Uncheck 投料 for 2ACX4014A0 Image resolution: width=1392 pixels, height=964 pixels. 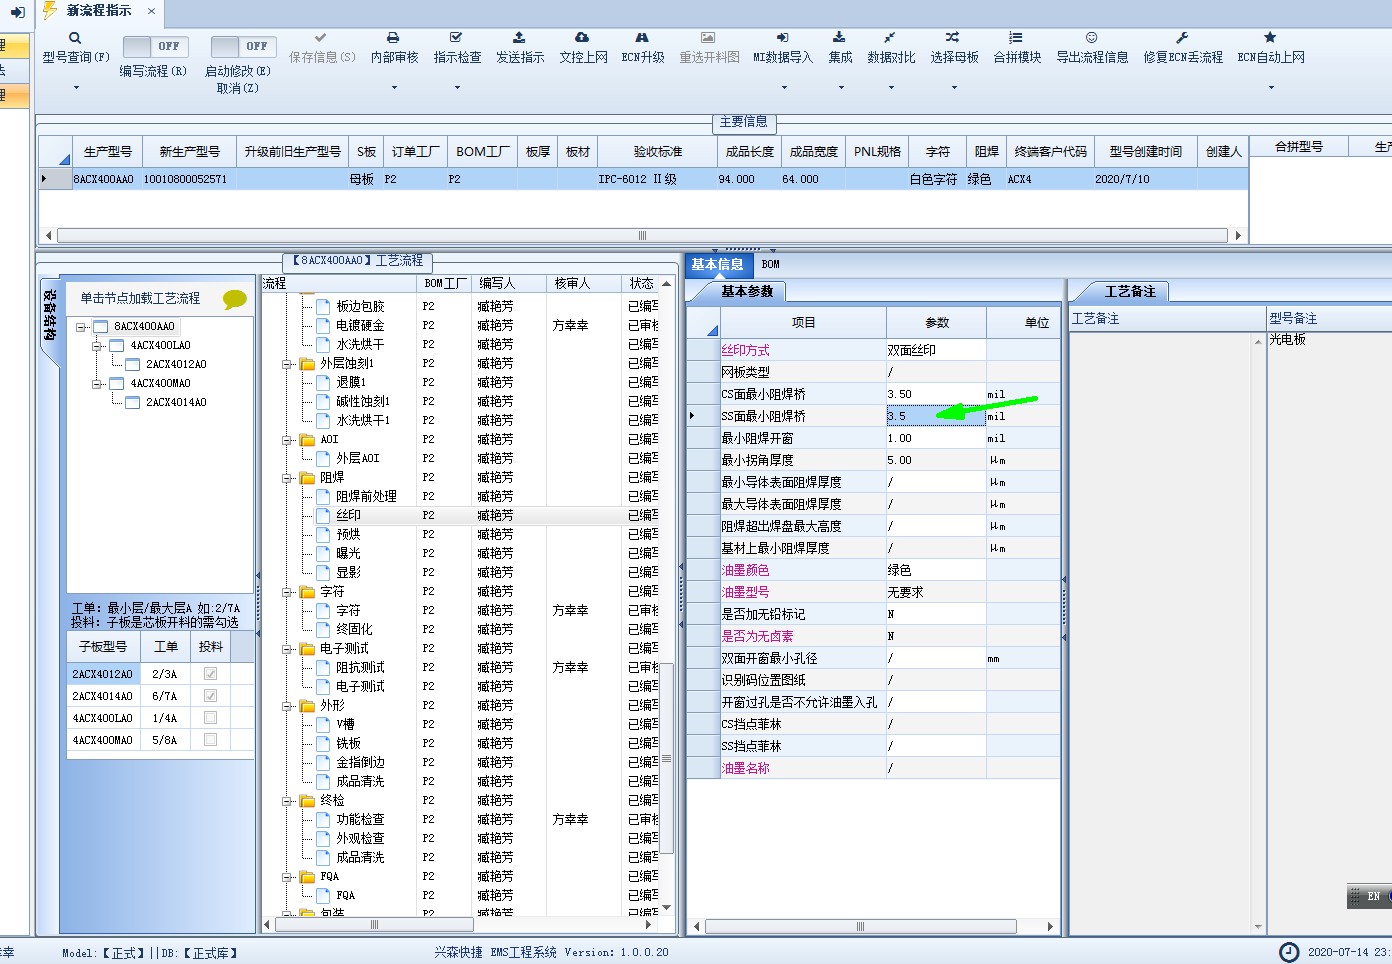[x=210, y=696]
